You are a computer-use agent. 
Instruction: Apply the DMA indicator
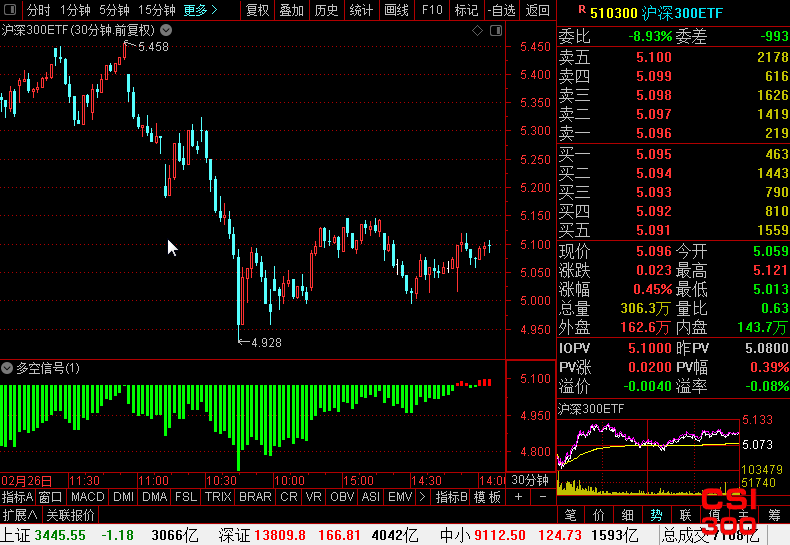tap(155, 497)
